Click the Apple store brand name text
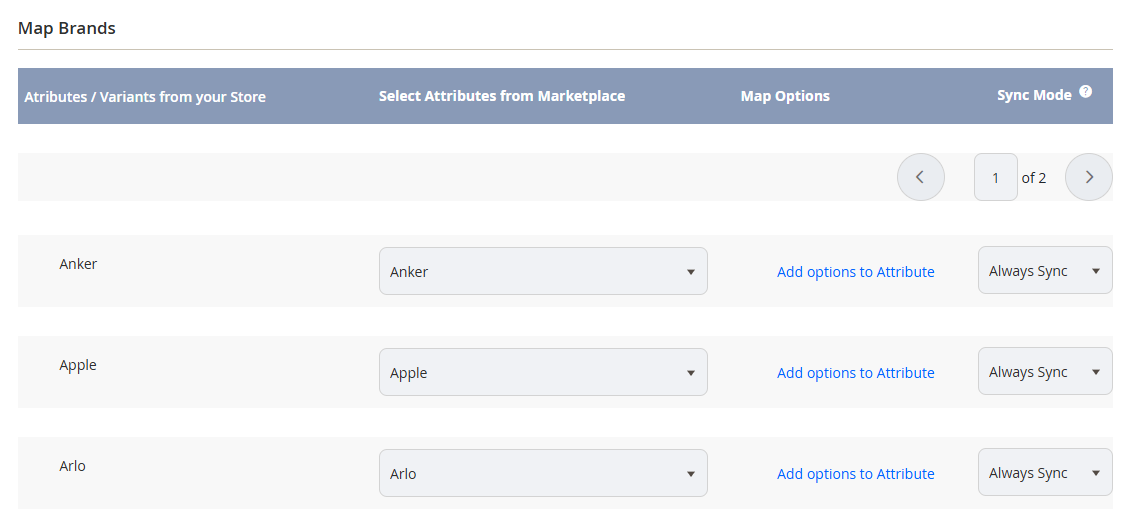This screenshot has width=1128, height=523. point(78,365)
